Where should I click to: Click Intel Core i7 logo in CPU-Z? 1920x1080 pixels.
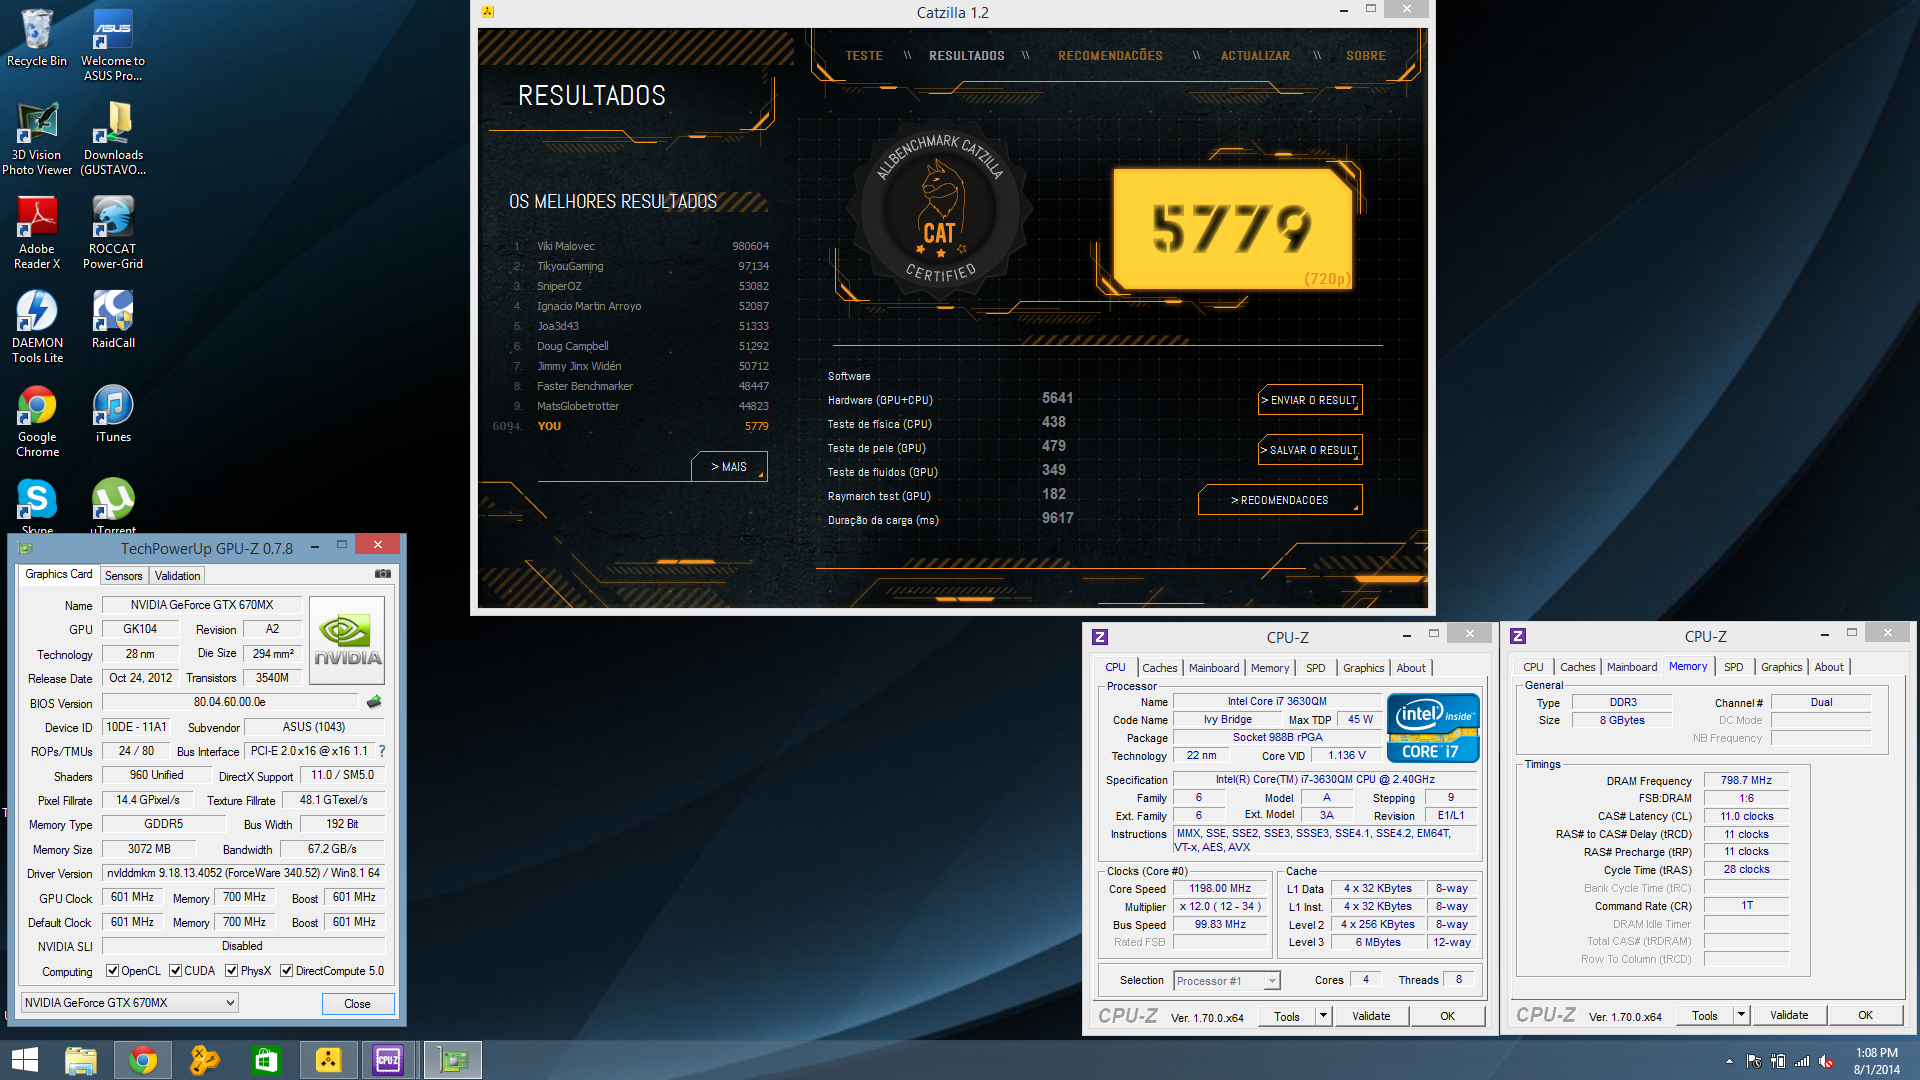click(1433, 728)
